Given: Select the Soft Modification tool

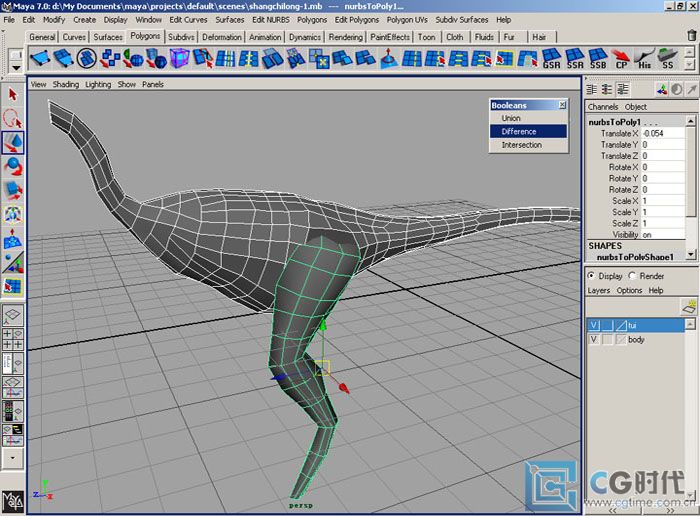Looking at the screenshot, I should pyautogui.click(x=12, y=239).
